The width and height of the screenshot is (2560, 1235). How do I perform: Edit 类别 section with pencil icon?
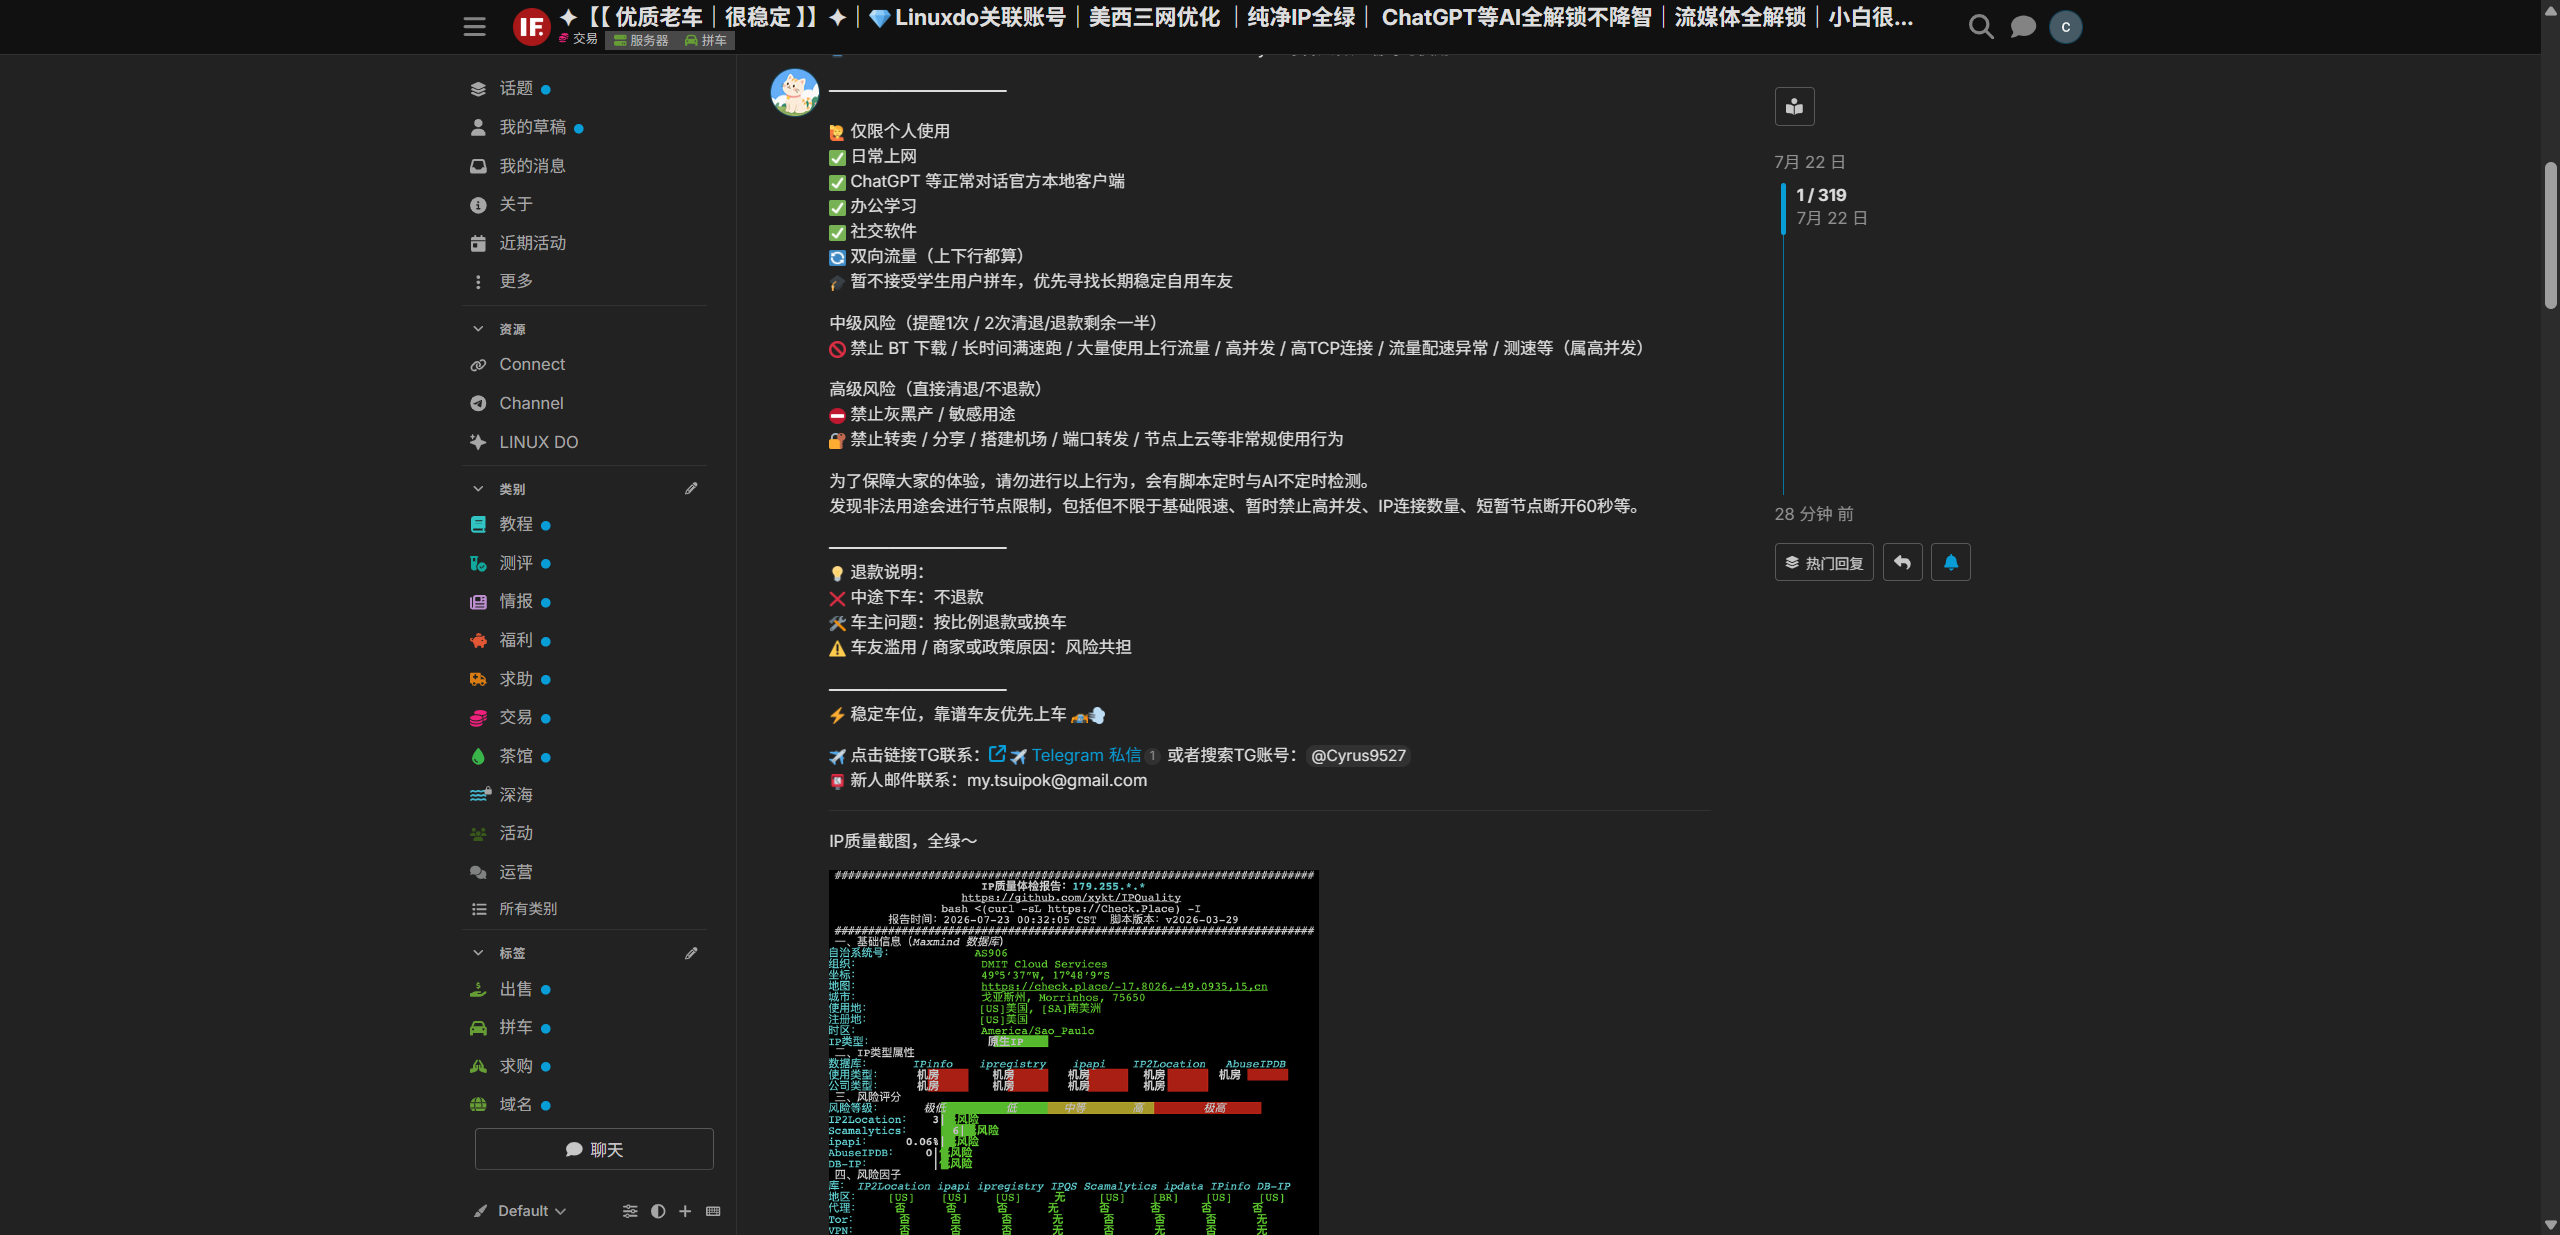coord(691,488)
